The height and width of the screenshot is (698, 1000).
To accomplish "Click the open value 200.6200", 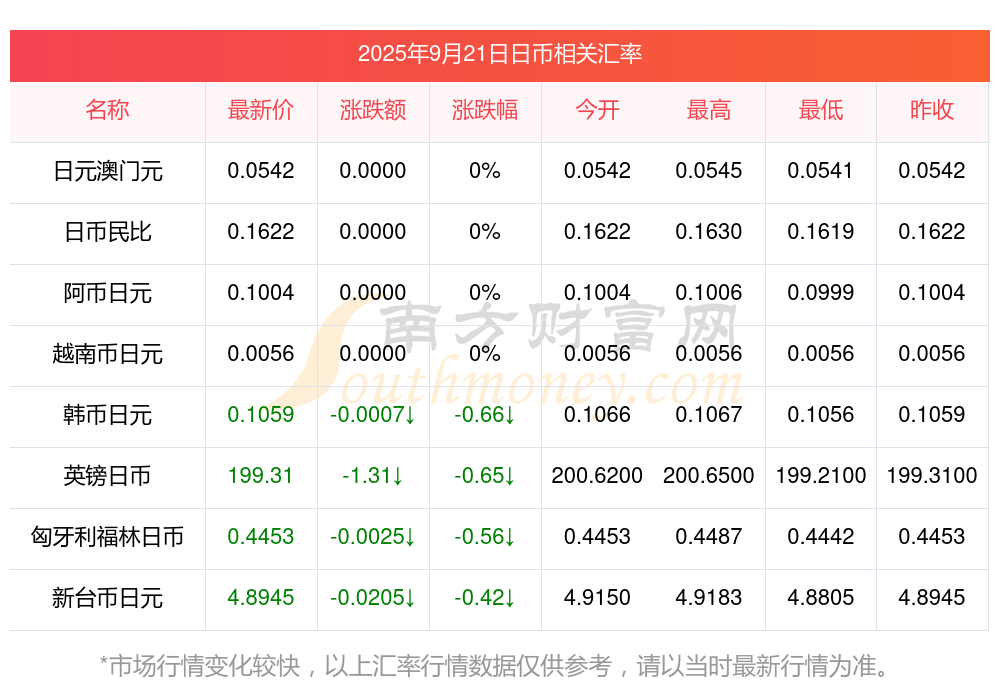I will click(597, 475).
